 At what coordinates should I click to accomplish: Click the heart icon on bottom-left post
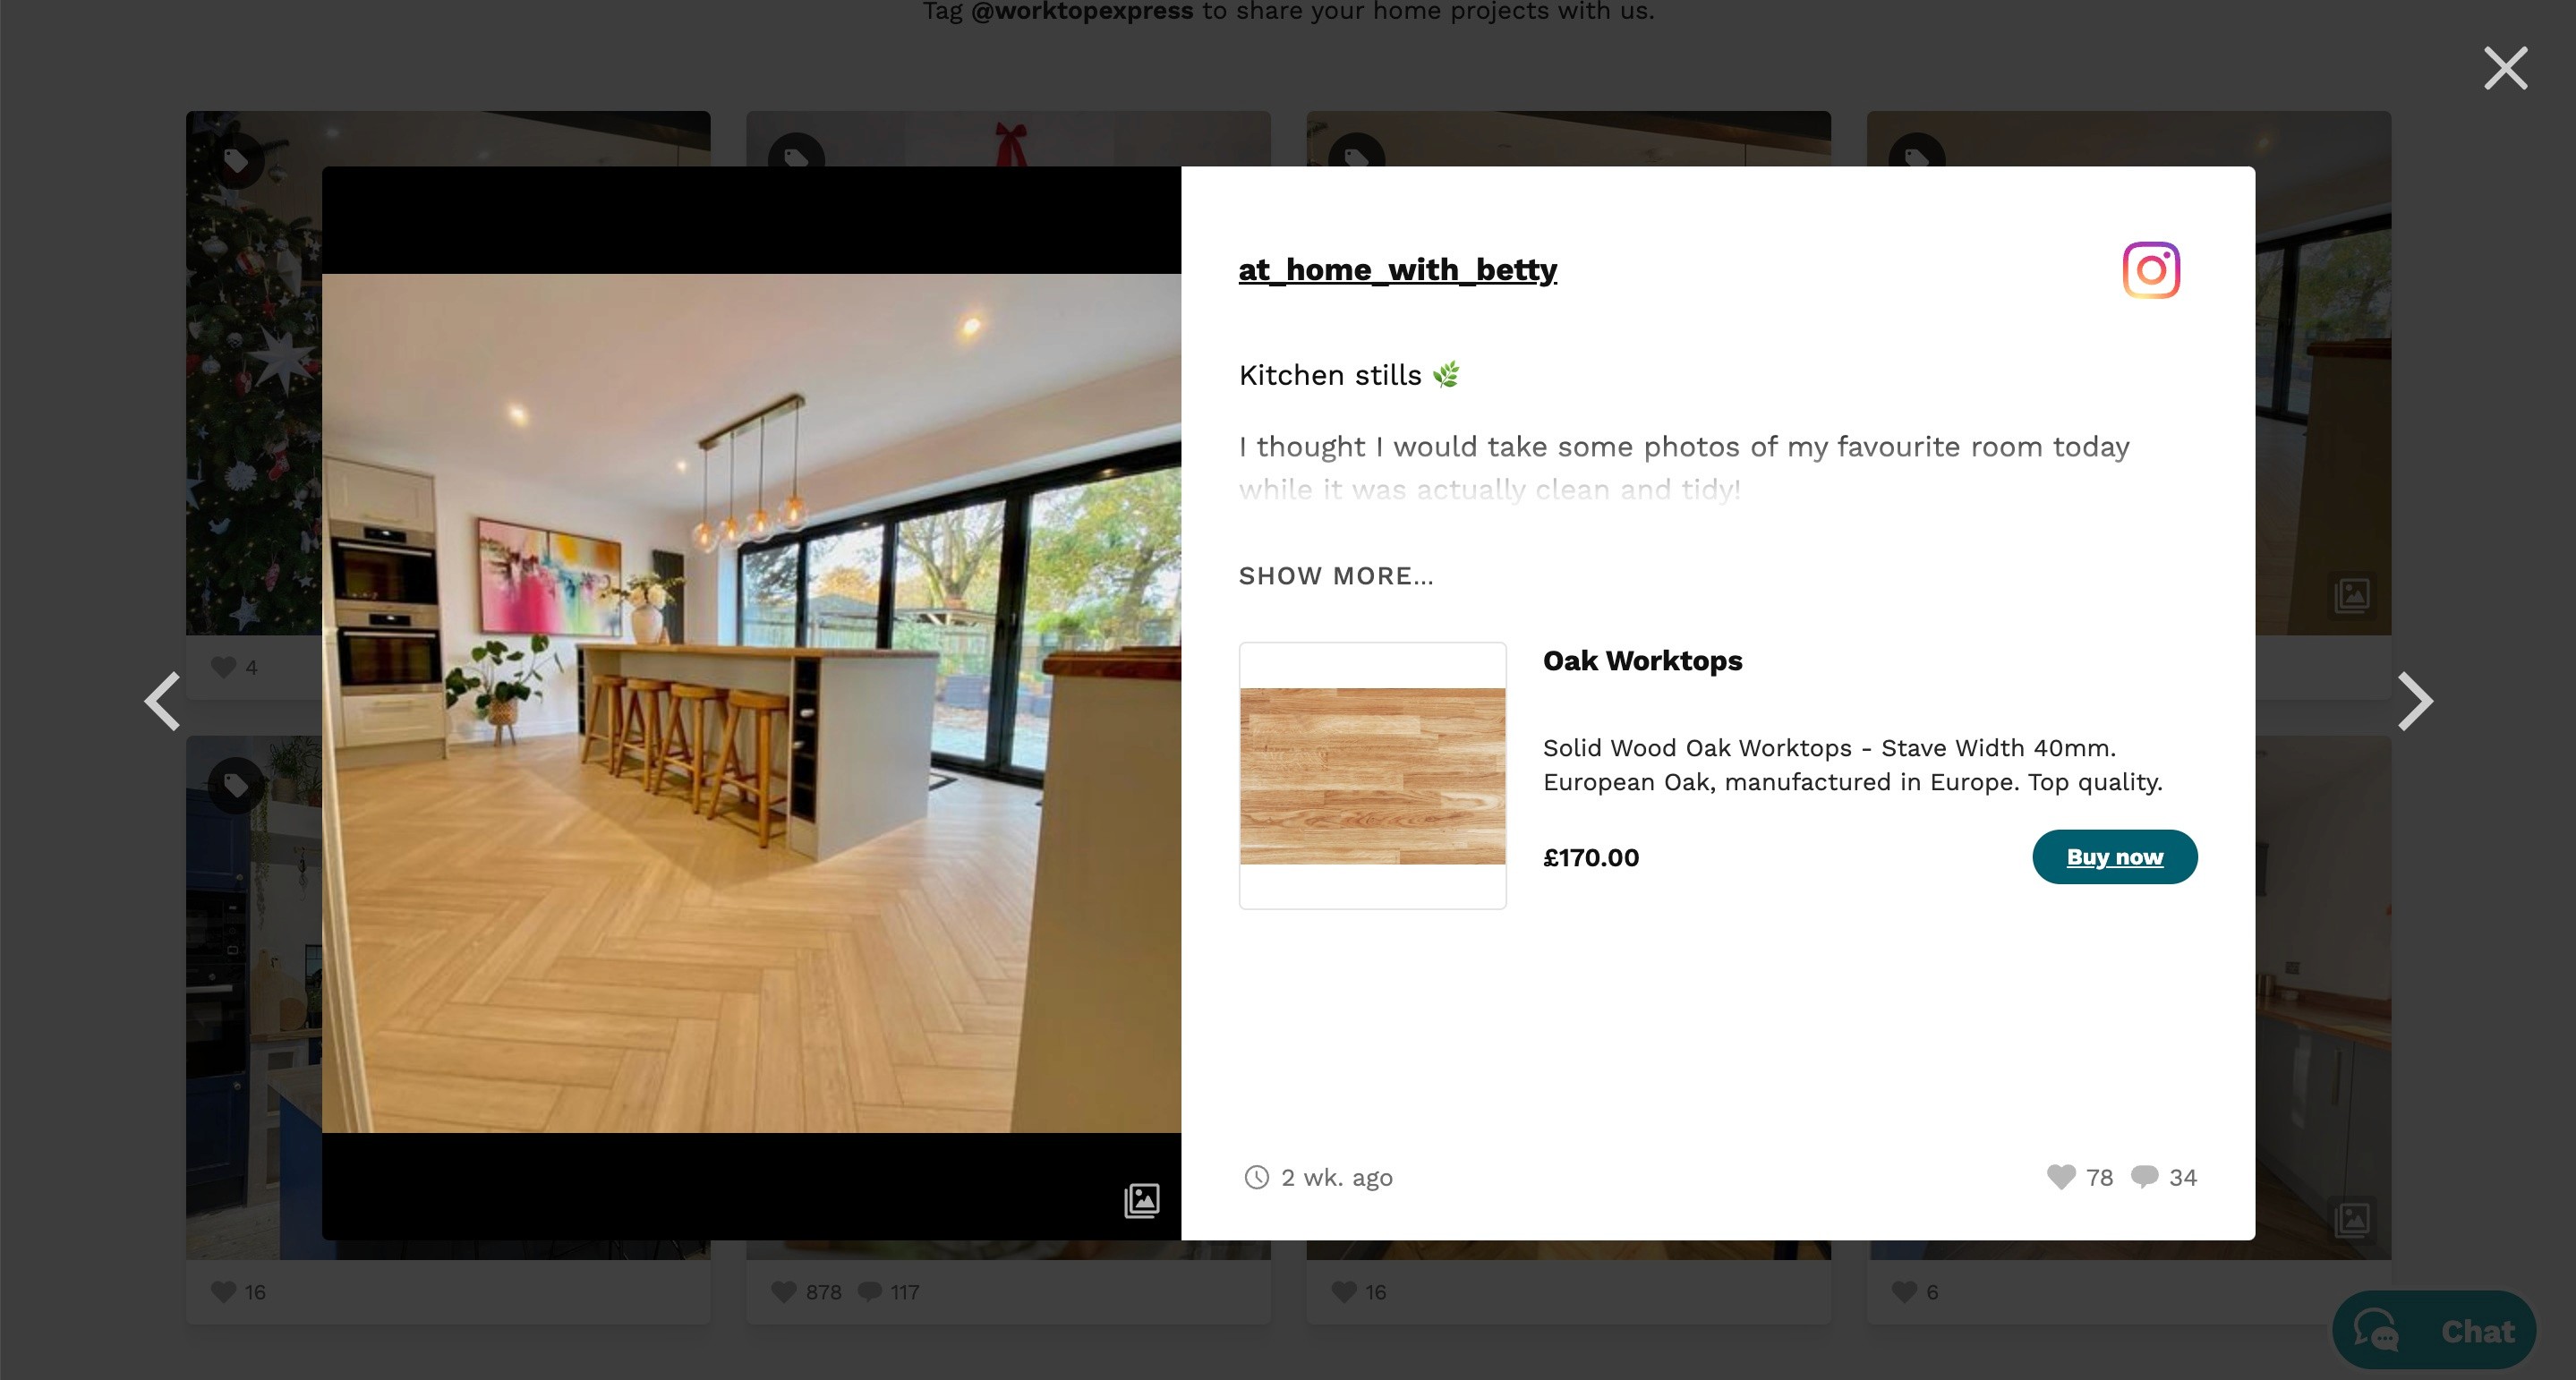tap(223, 1288)
